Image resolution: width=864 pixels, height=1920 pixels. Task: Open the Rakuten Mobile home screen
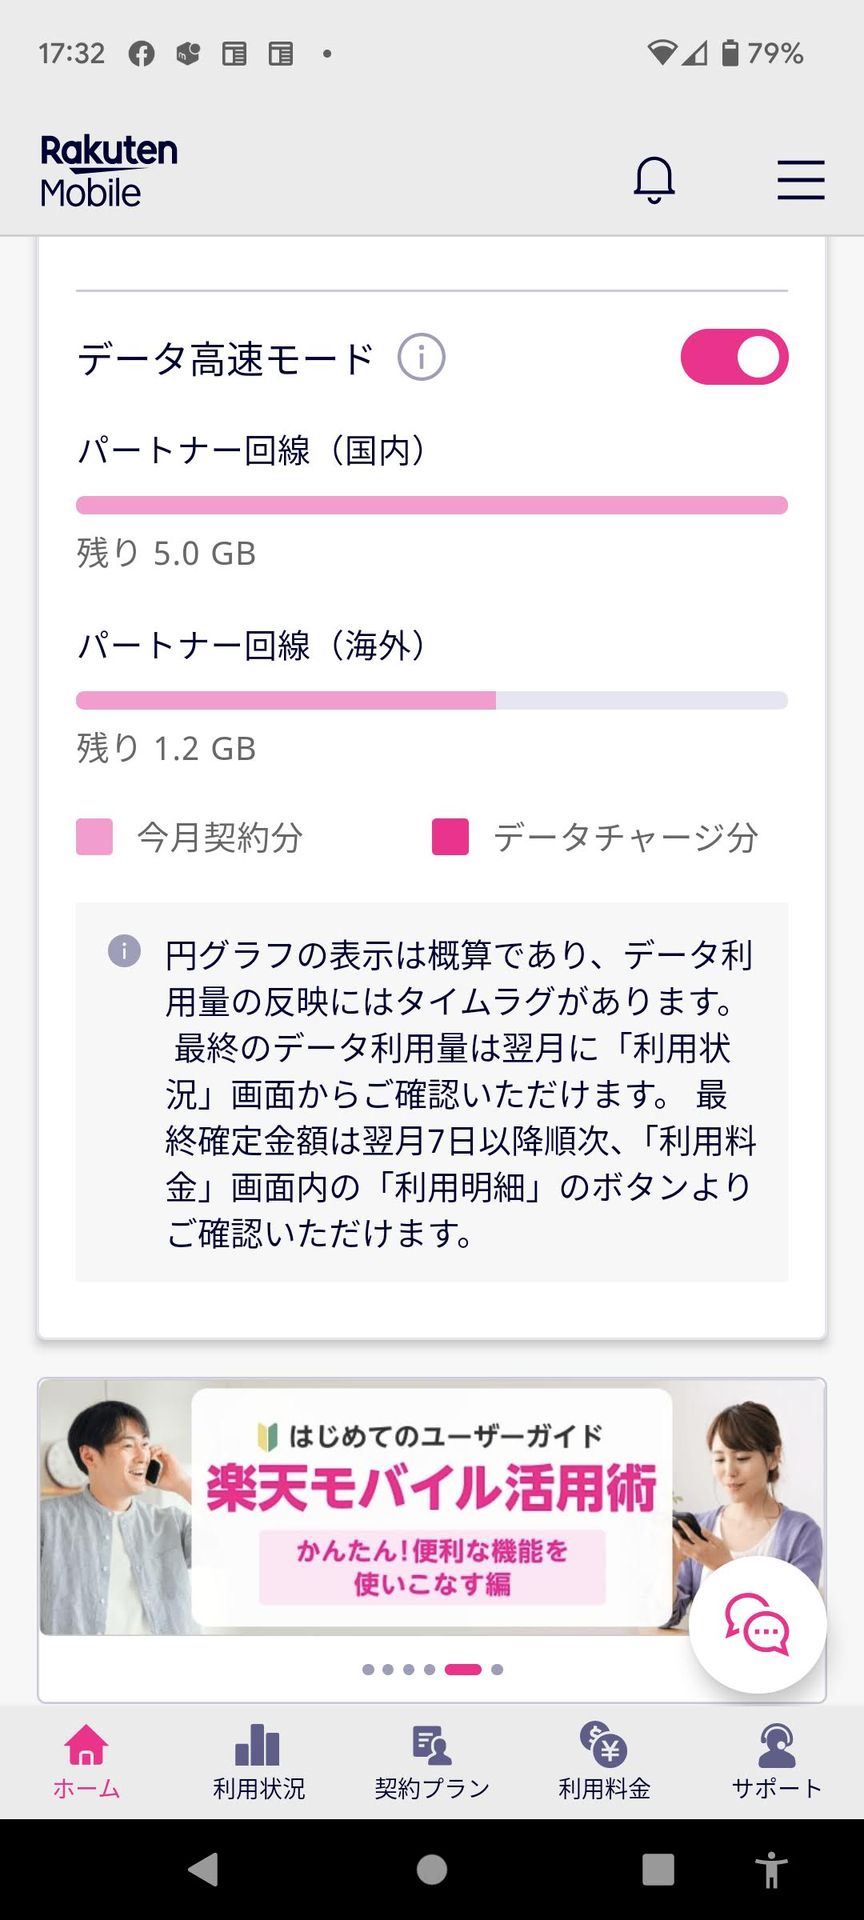[x=86, y=1760]
